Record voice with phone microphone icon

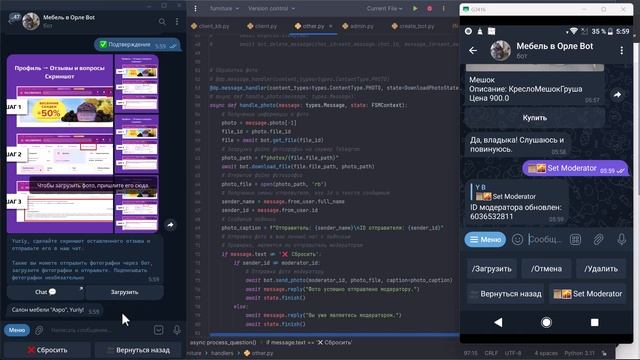point(621,240)
